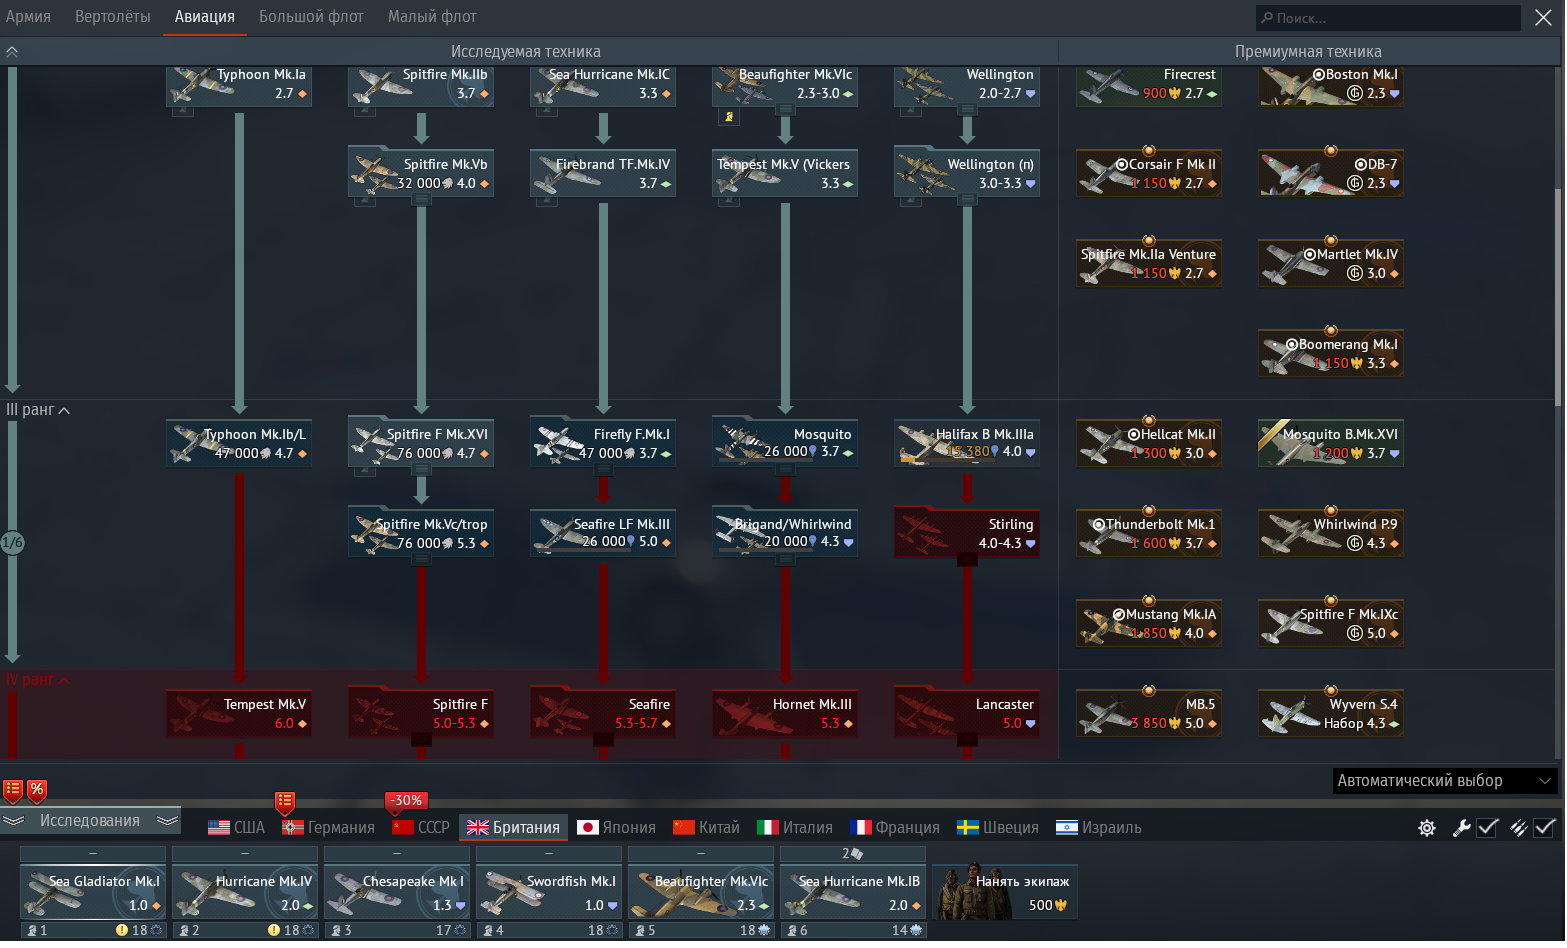Click the 1/6 rank progress indicator
1567x948 pixels.
click(12, 543)
